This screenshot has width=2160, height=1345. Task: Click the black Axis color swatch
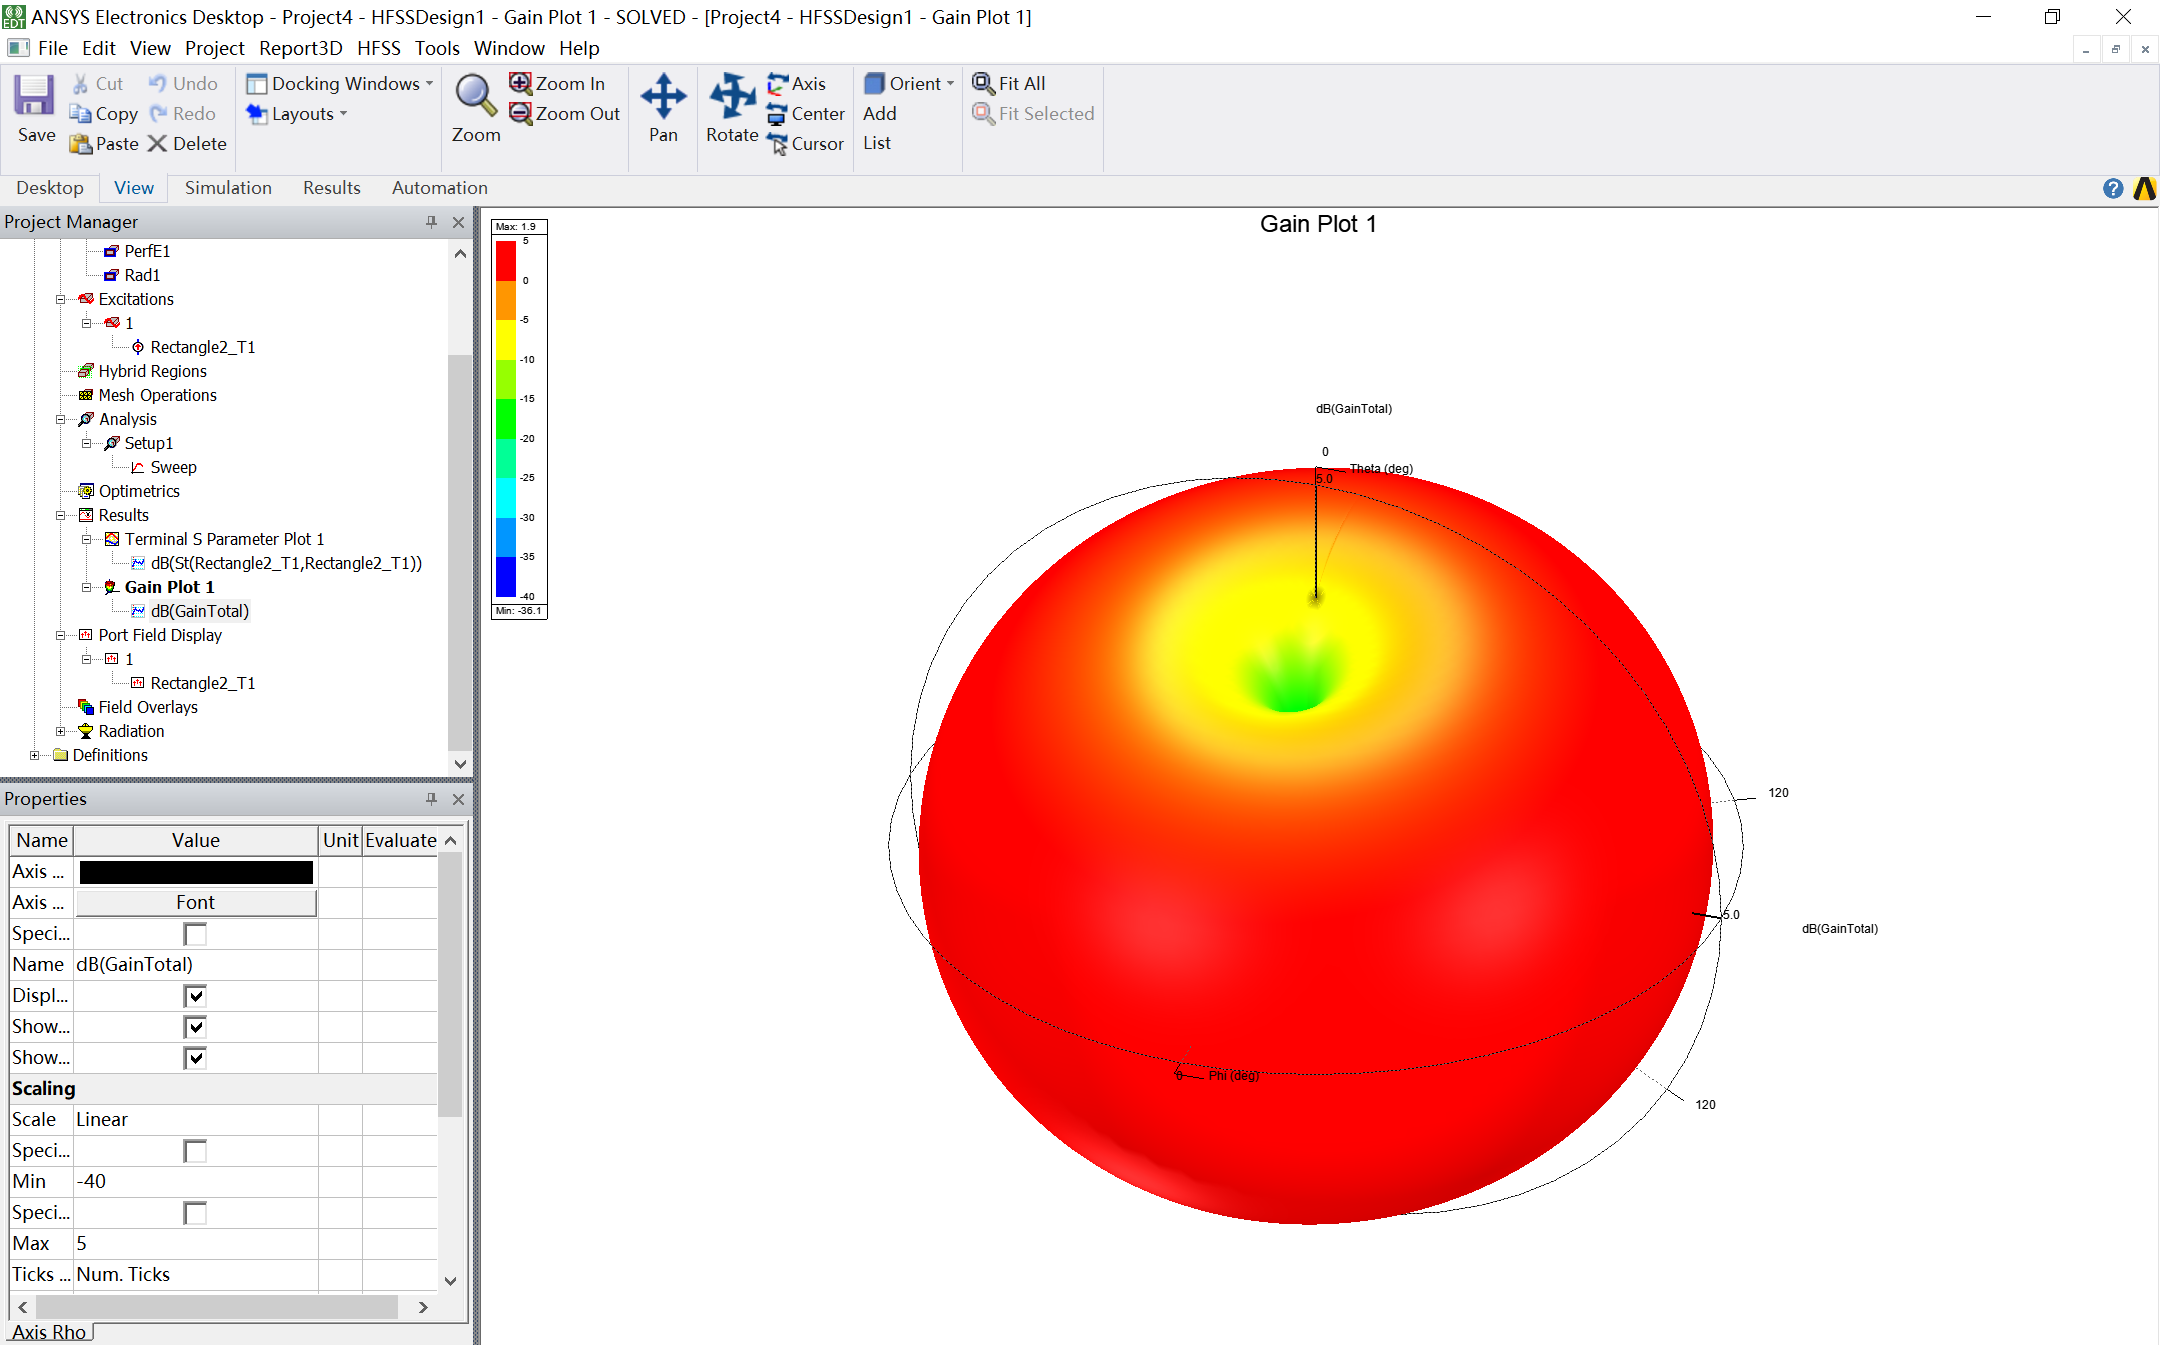click(196, 872)
